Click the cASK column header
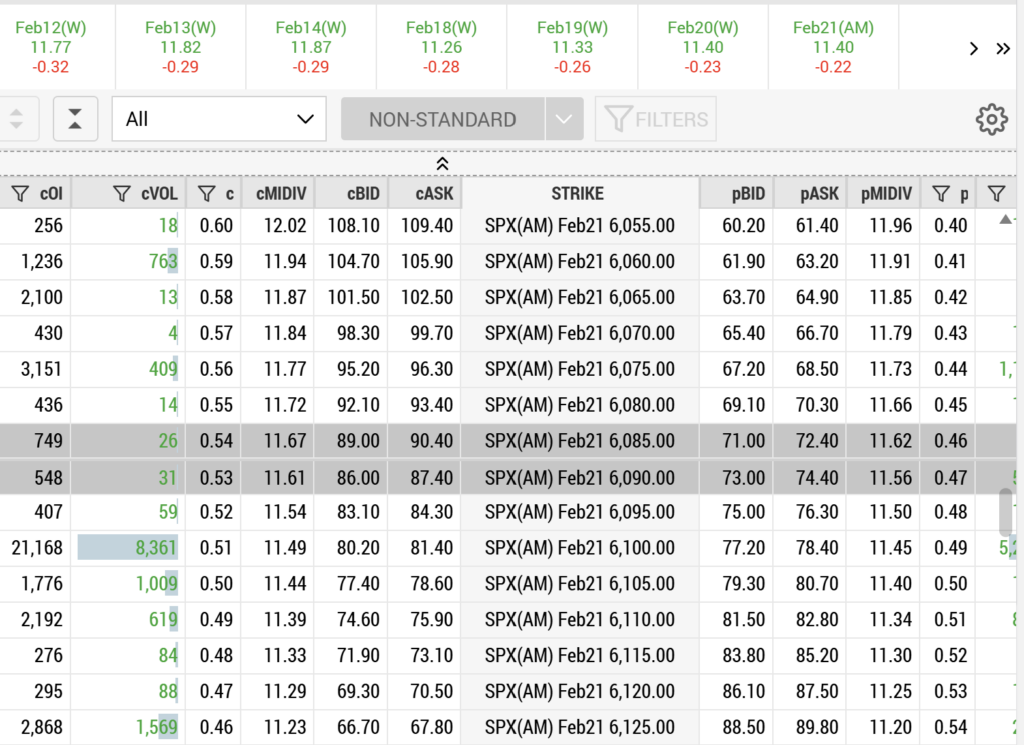Image resolution: width=1024 pixels, height=745 pixels. 425,194
